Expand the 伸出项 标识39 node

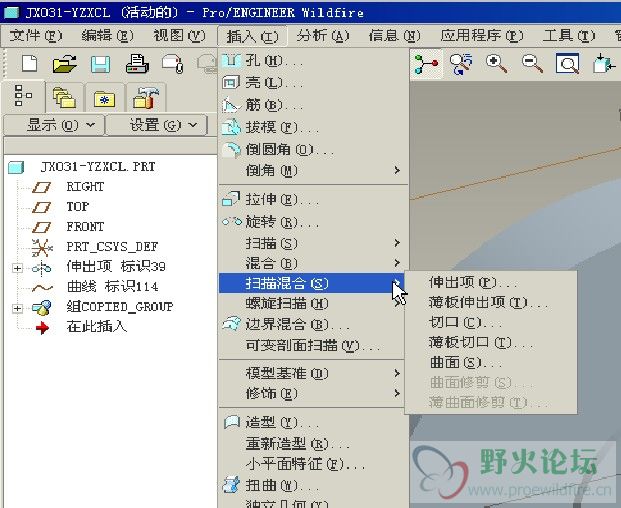[17, 268]
